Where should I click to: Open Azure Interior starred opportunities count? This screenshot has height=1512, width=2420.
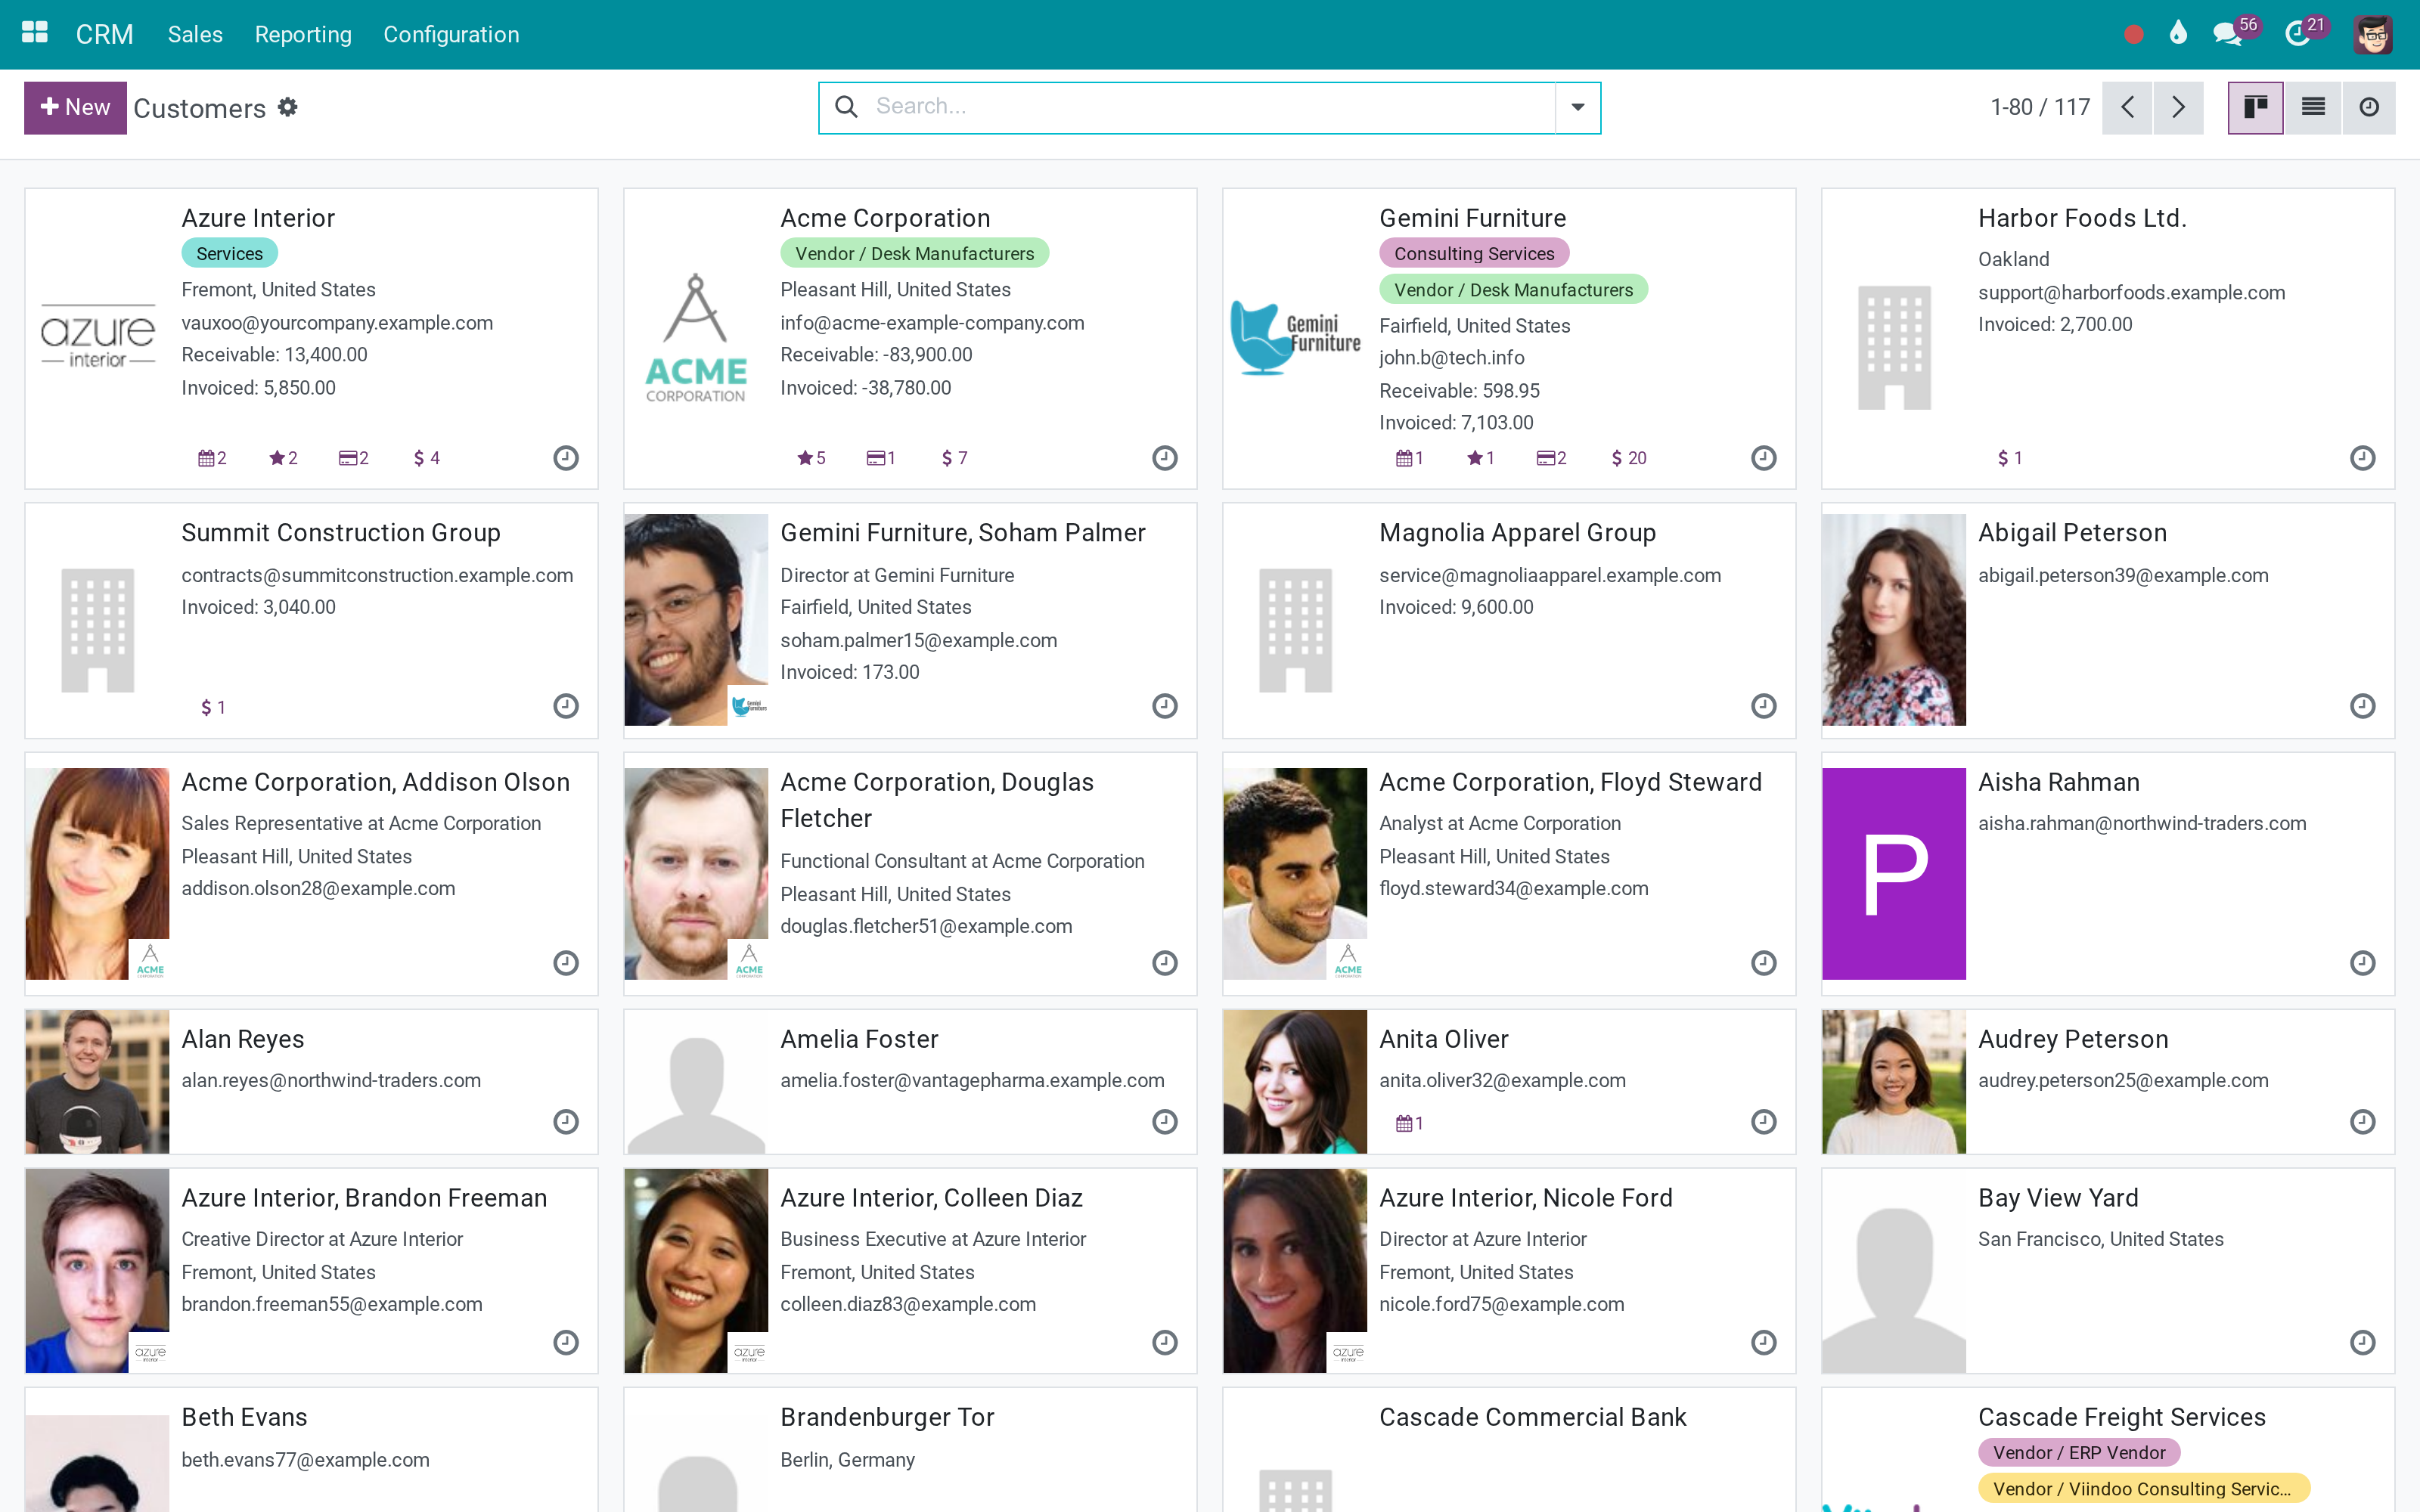click(283, 458)
